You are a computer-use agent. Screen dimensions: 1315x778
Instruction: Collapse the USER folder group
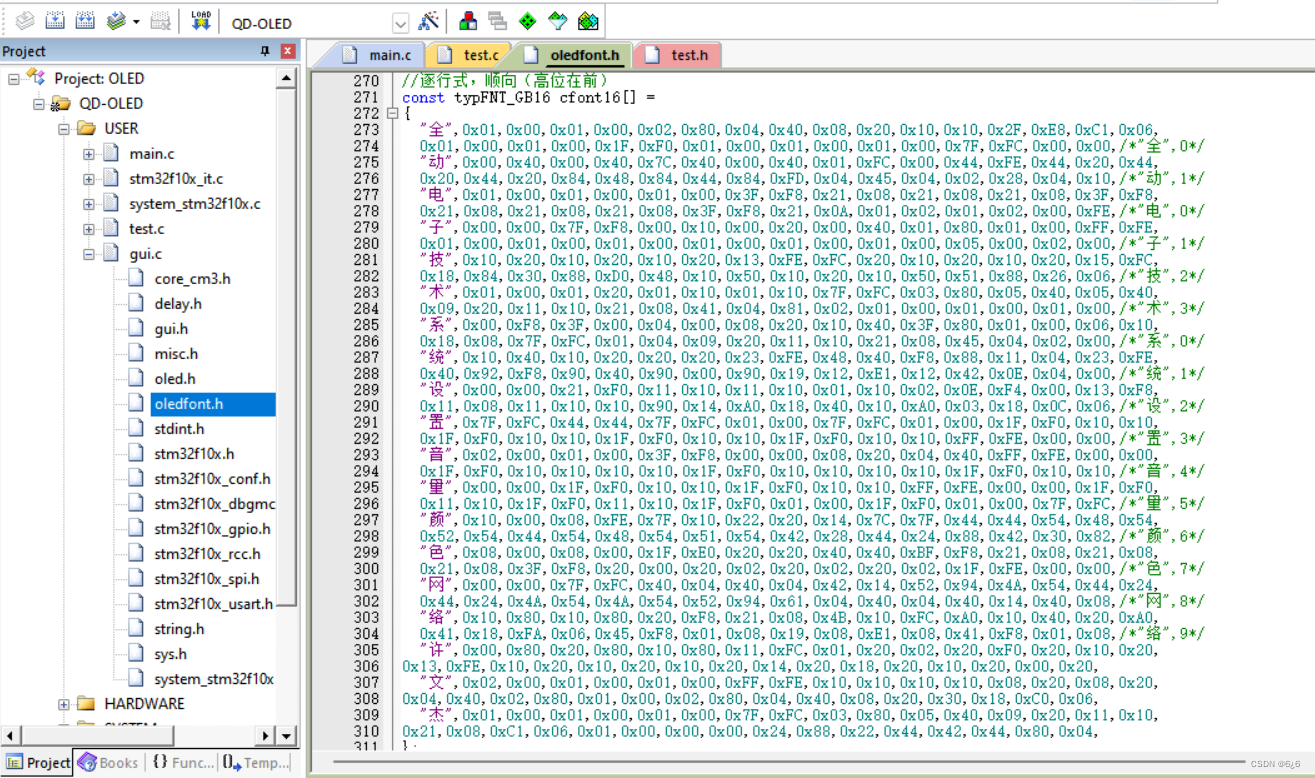coord(64,128)
